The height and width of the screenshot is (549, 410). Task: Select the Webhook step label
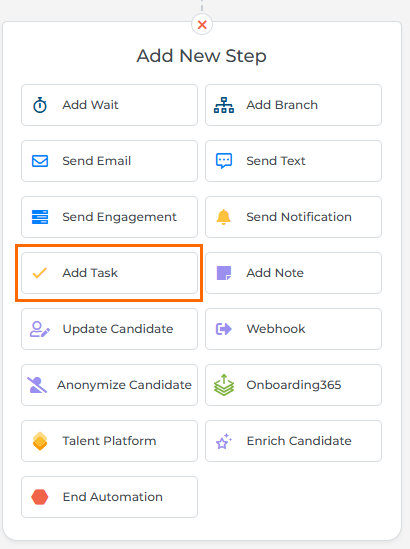(x=276, y=329)
